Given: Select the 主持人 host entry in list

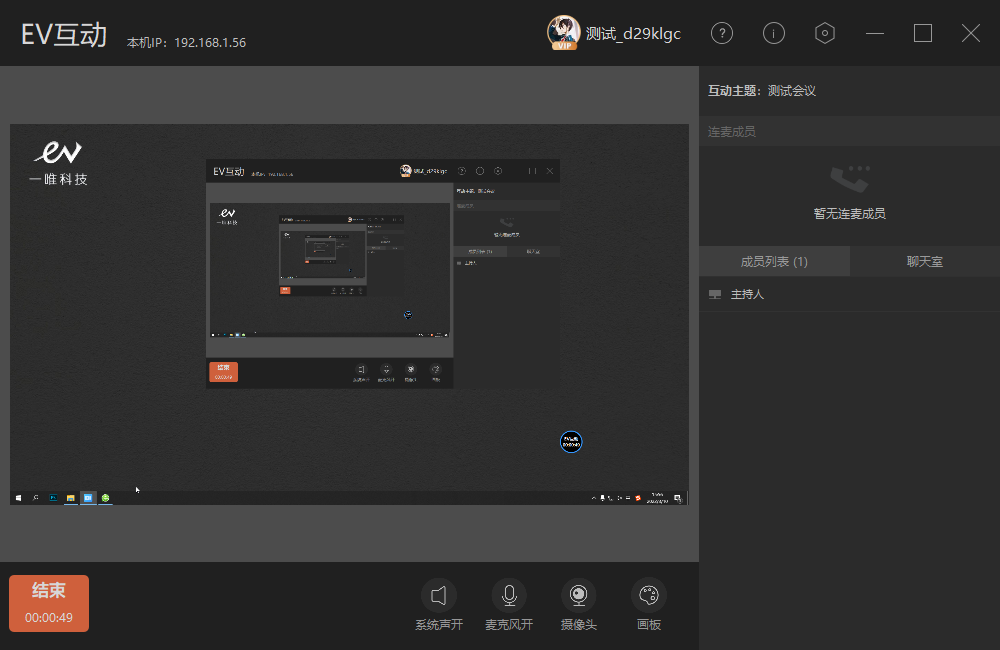Looking at the screenshot, I should [x=747, y=295].
